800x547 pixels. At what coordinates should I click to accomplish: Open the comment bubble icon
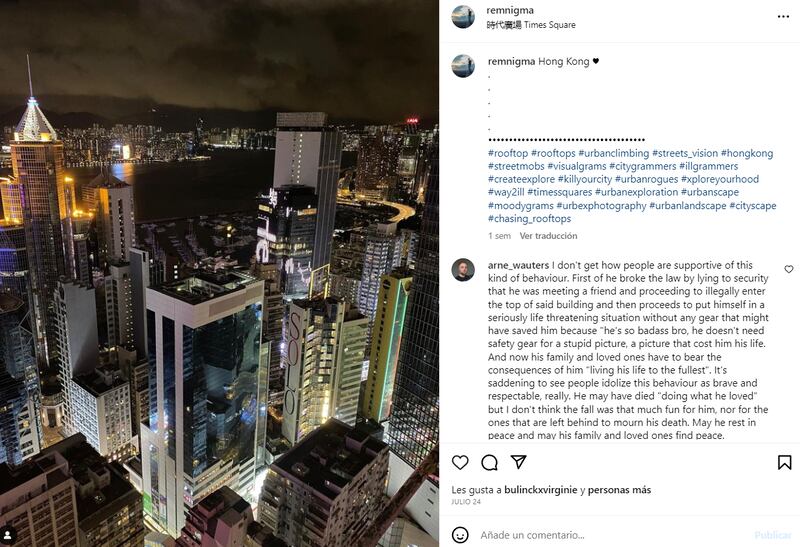(x=489, y=462)
